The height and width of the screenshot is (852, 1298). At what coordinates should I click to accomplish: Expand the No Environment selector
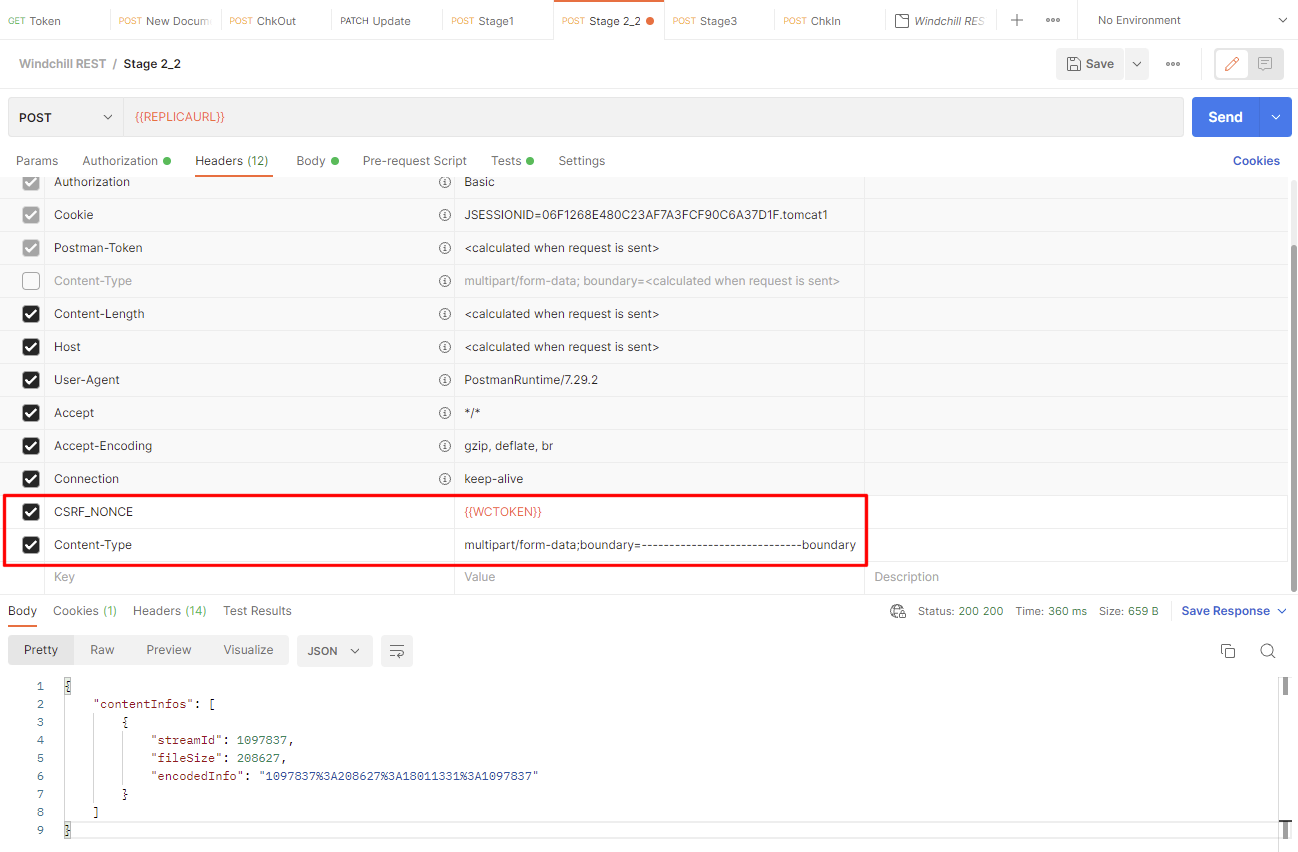[x=1190, y=20]
